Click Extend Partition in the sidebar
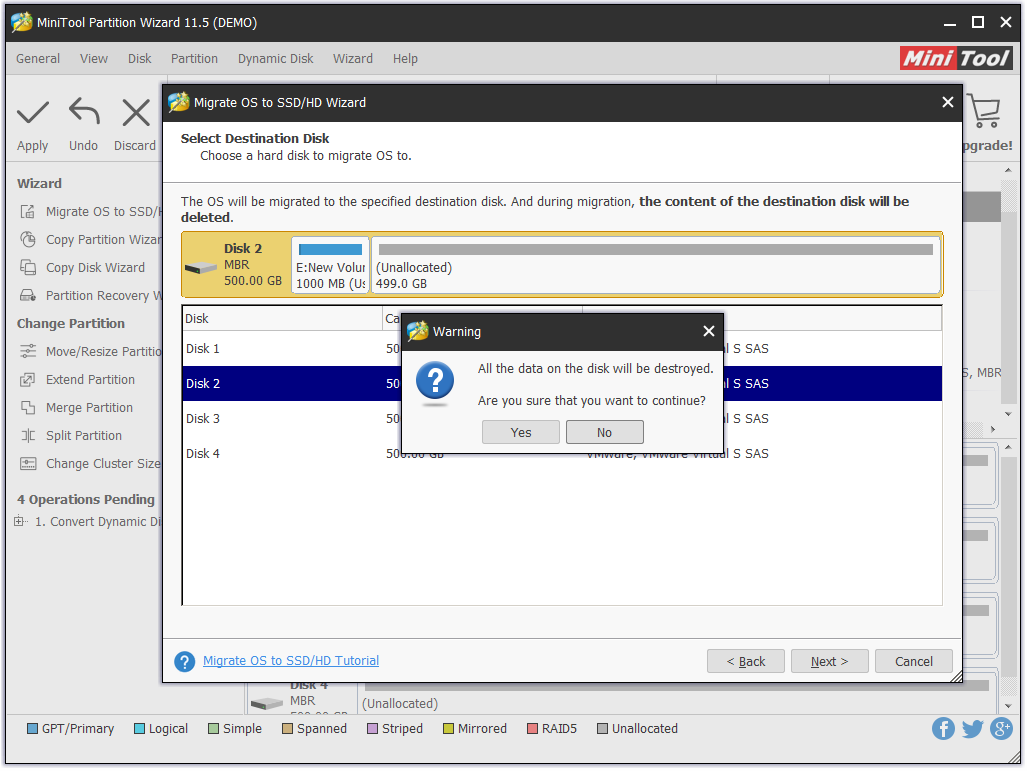The width and height of the screenshot is (1027, 771). pyautogui.click(x=90, y=380)
